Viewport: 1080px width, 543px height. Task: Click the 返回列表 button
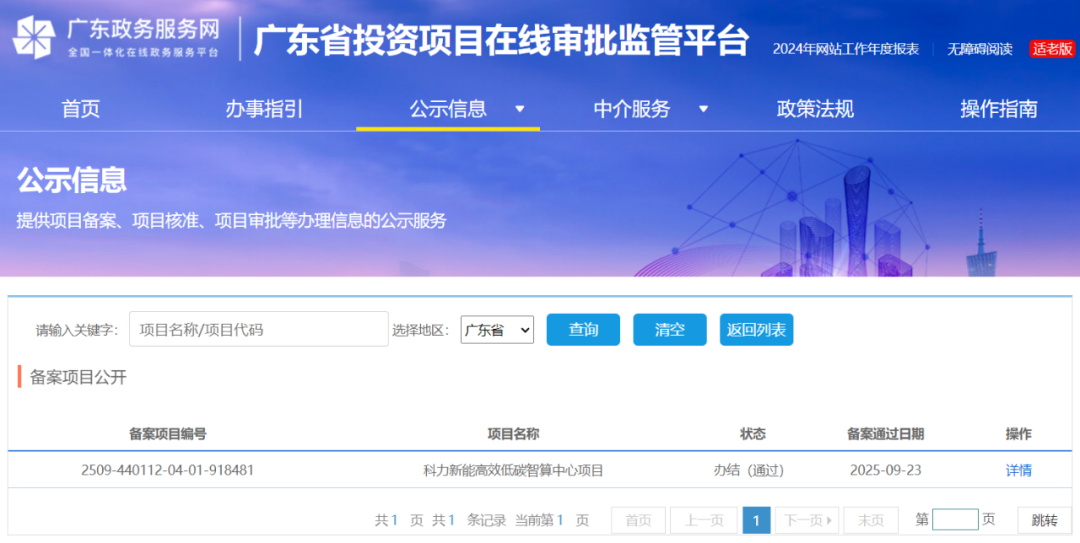coord(756,330)
